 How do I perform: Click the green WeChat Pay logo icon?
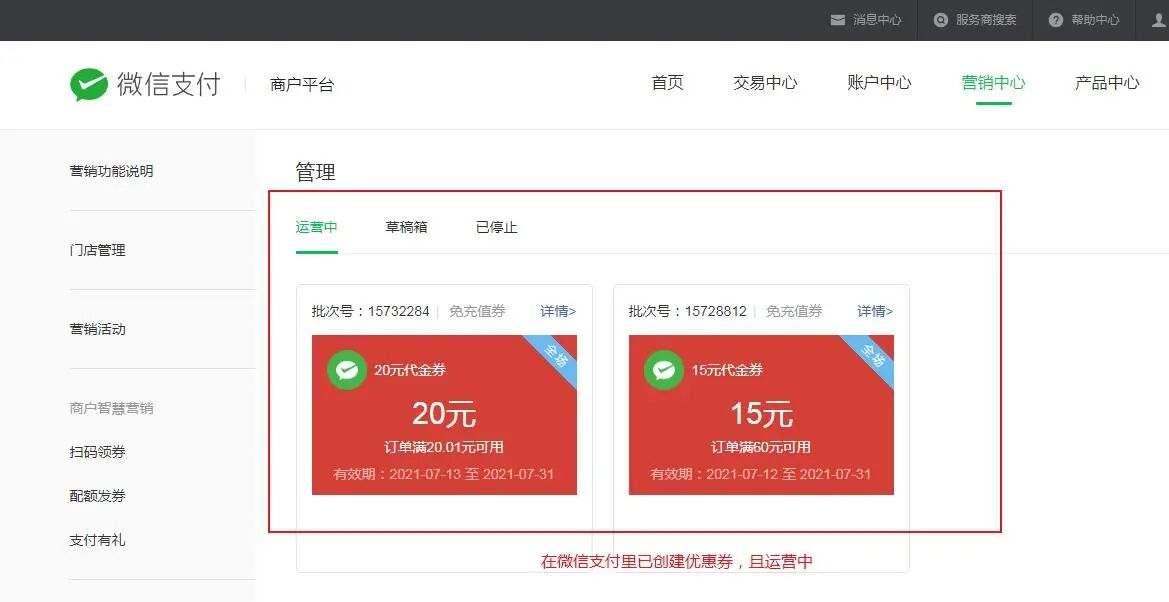[89, 84]
